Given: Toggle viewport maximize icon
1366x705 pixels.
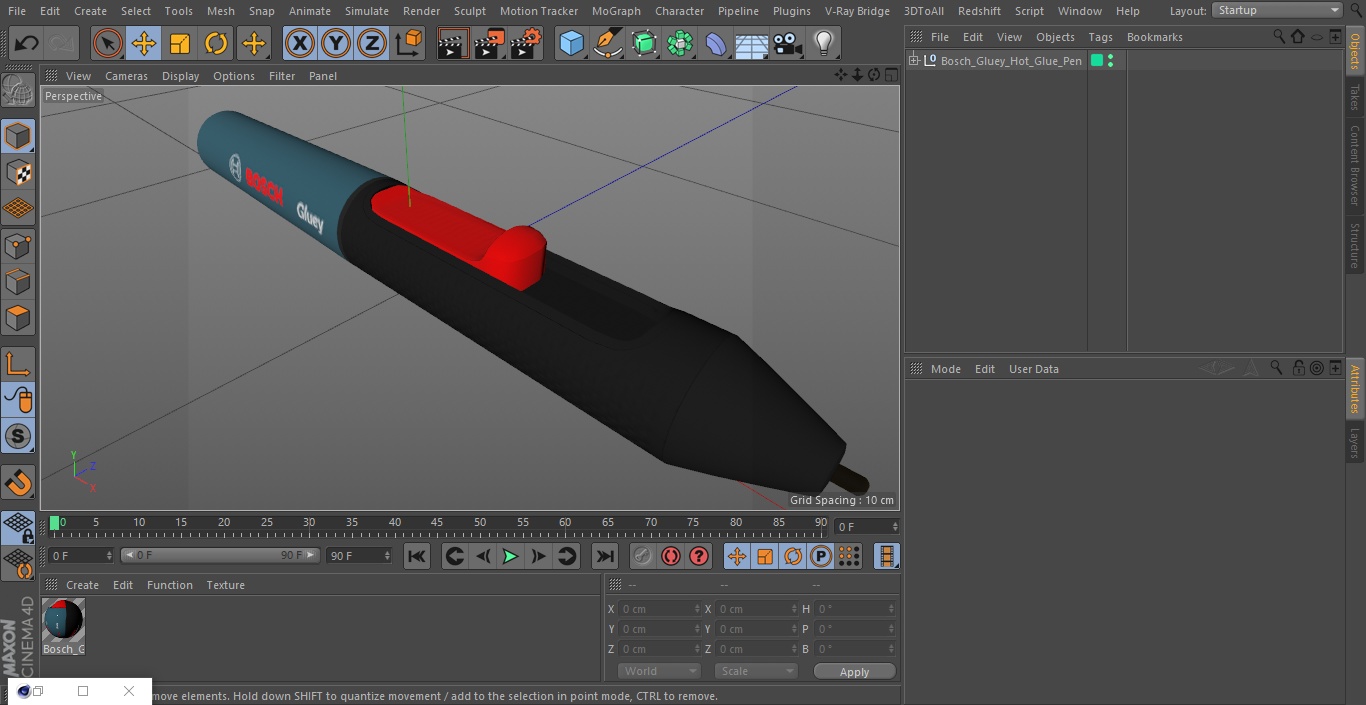Looking at the screenshot, I should coord(890,75).
